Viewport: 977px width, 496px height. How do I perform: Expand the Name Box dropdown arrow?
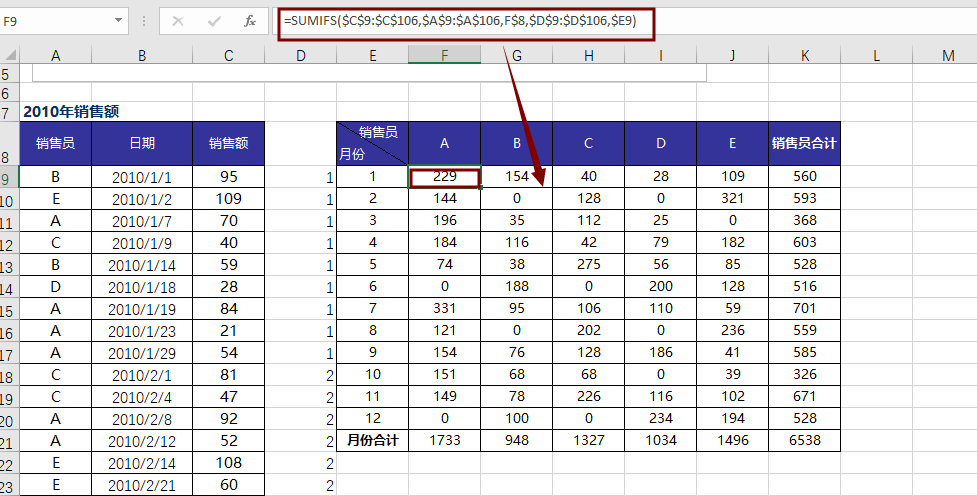point(118,21)
